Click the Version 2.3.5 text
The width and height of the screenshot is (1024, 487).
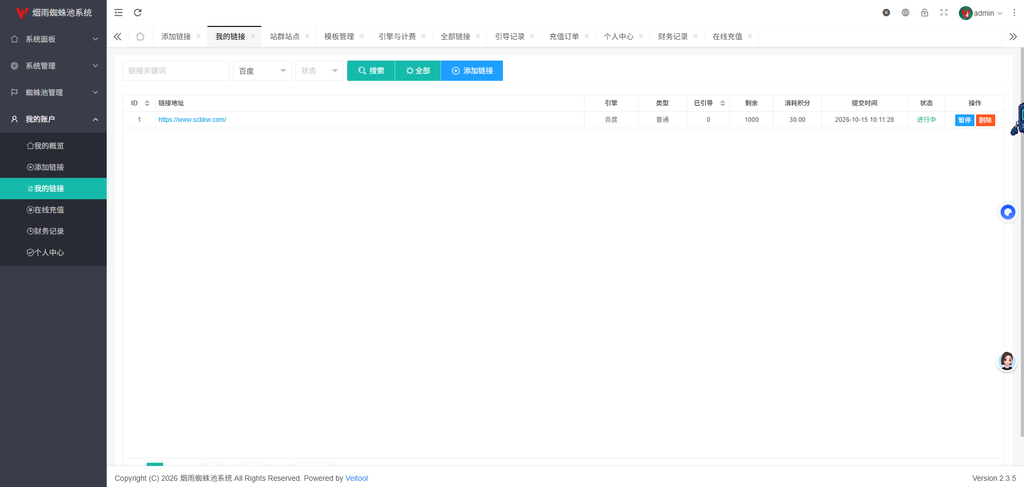(994, 479)
